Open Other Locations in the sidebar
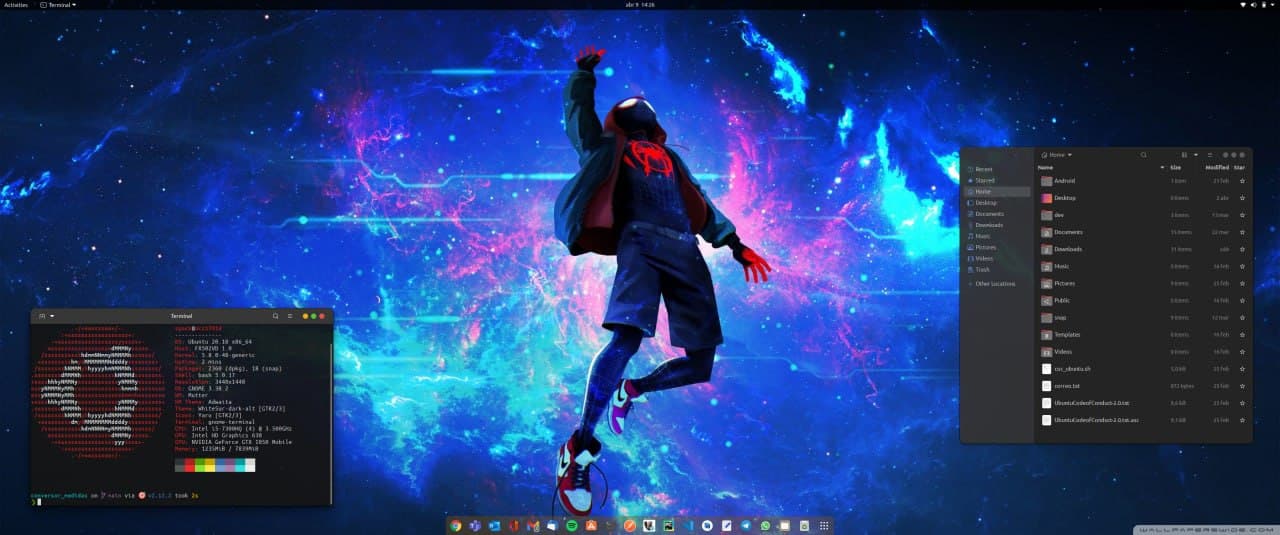The height and width of the screenshot is (535, 1280). coord(994,284)
